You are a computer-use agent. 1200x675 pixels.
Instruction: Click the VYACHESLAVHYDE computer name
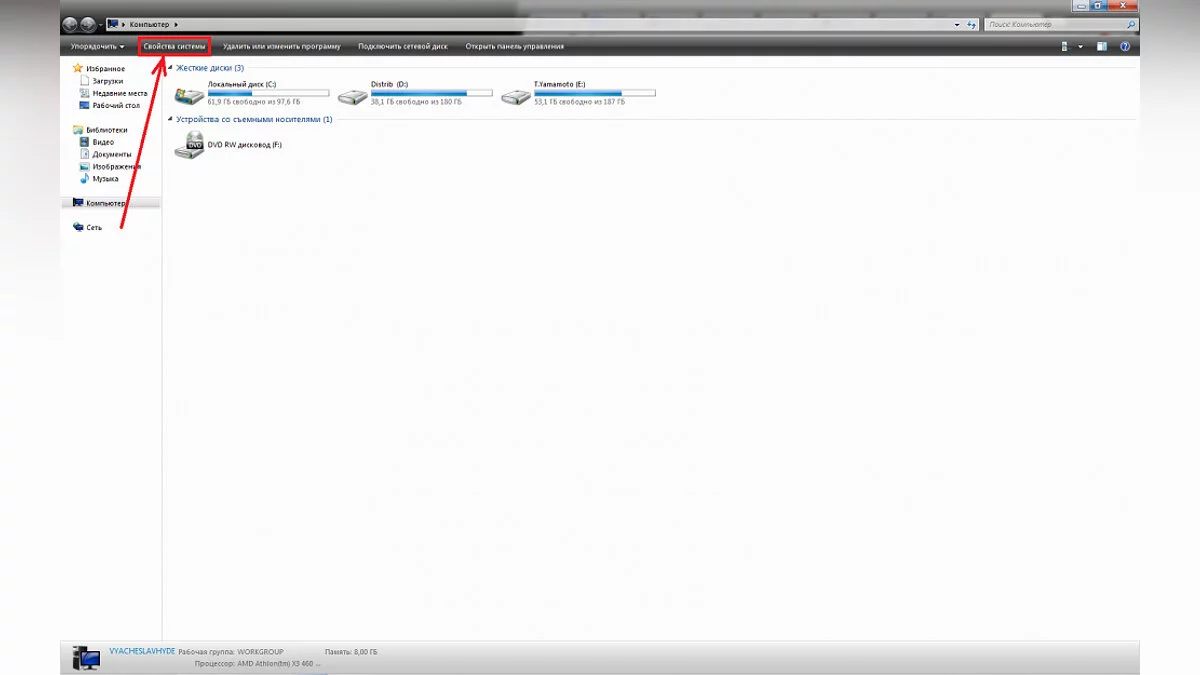(x=141, y=651)
